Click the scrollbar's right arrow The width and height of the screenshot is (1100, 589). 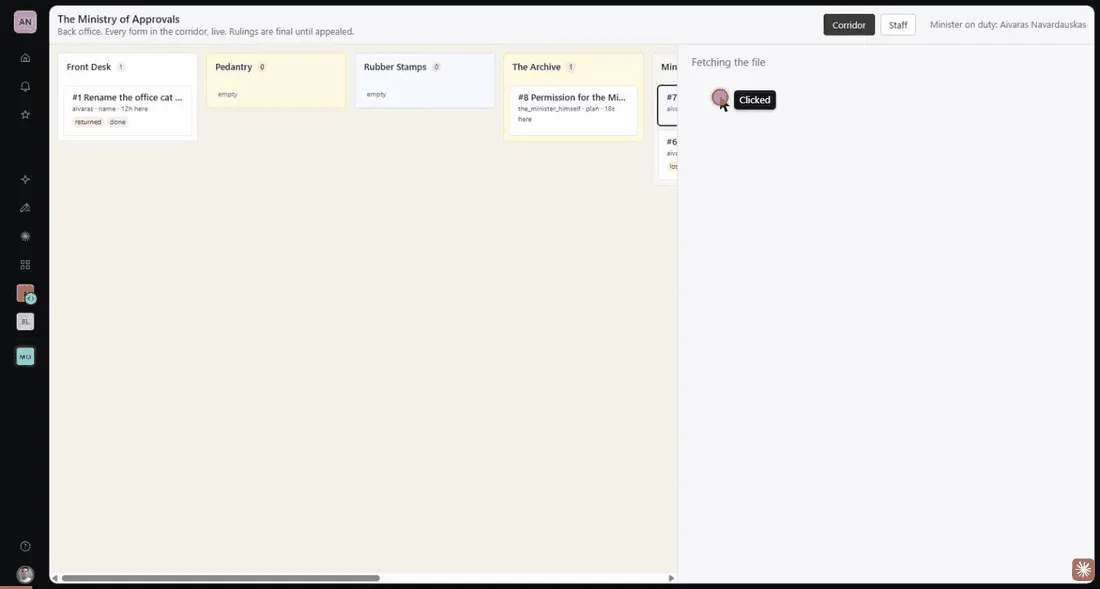point(671,578)
